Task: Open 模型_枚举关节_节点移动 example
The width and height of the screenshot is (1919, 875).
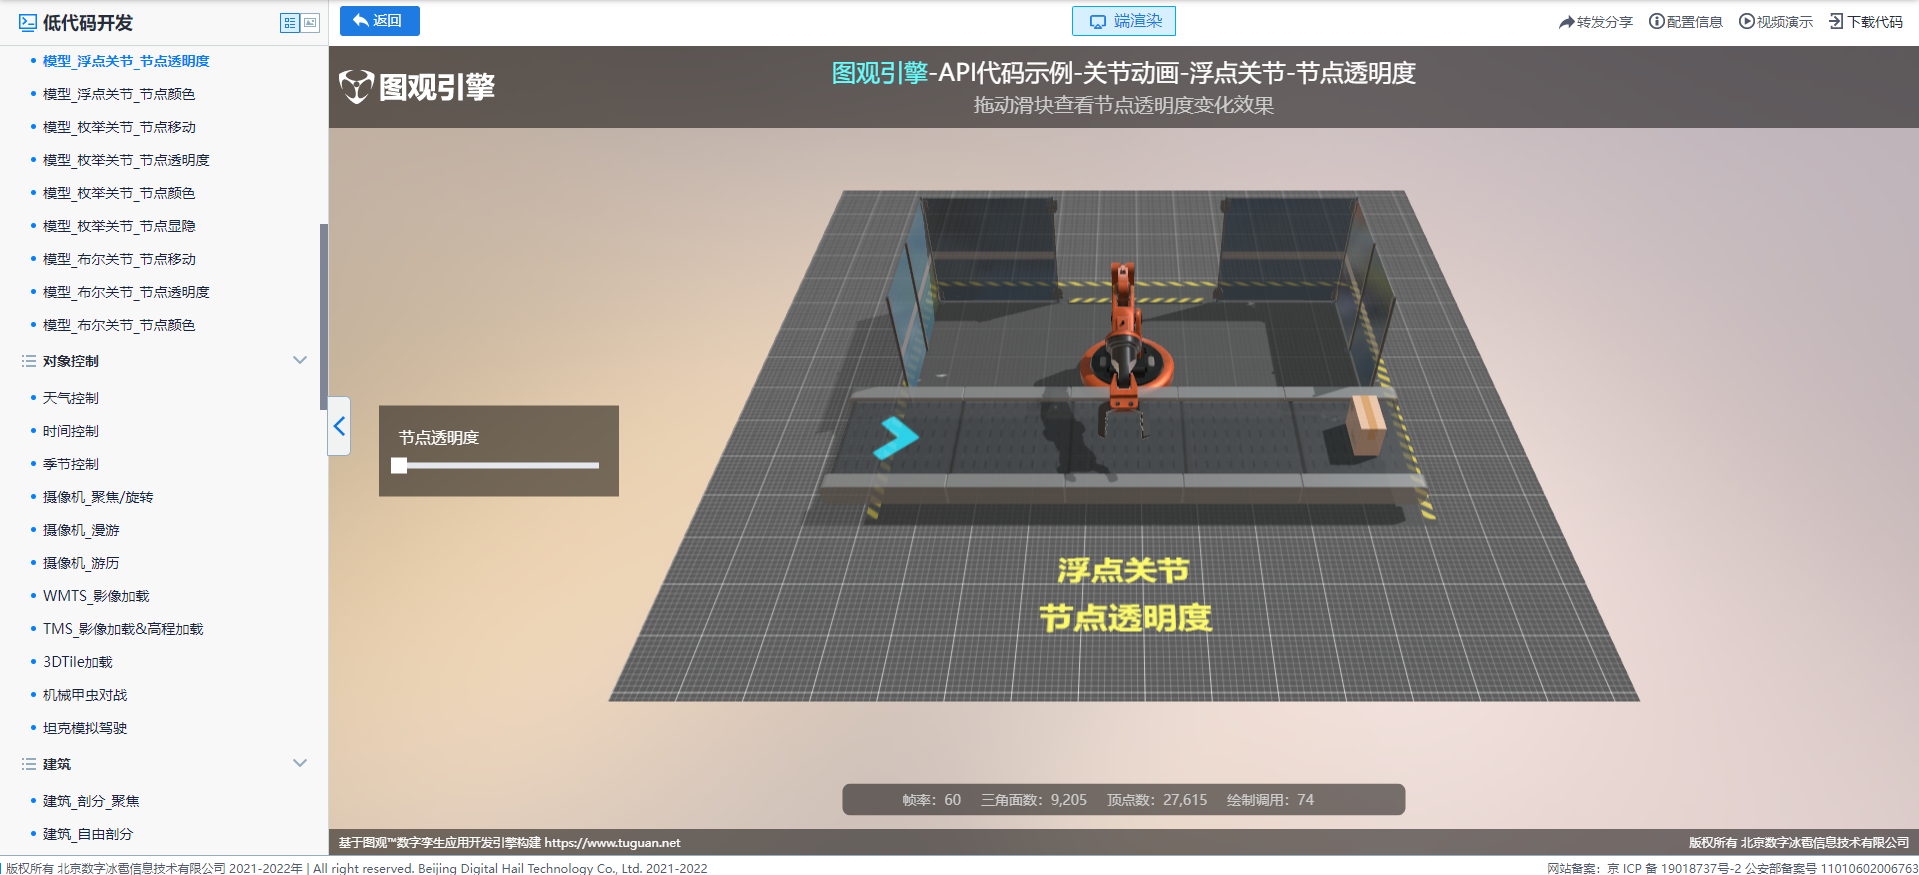Action: click(119, 127)
